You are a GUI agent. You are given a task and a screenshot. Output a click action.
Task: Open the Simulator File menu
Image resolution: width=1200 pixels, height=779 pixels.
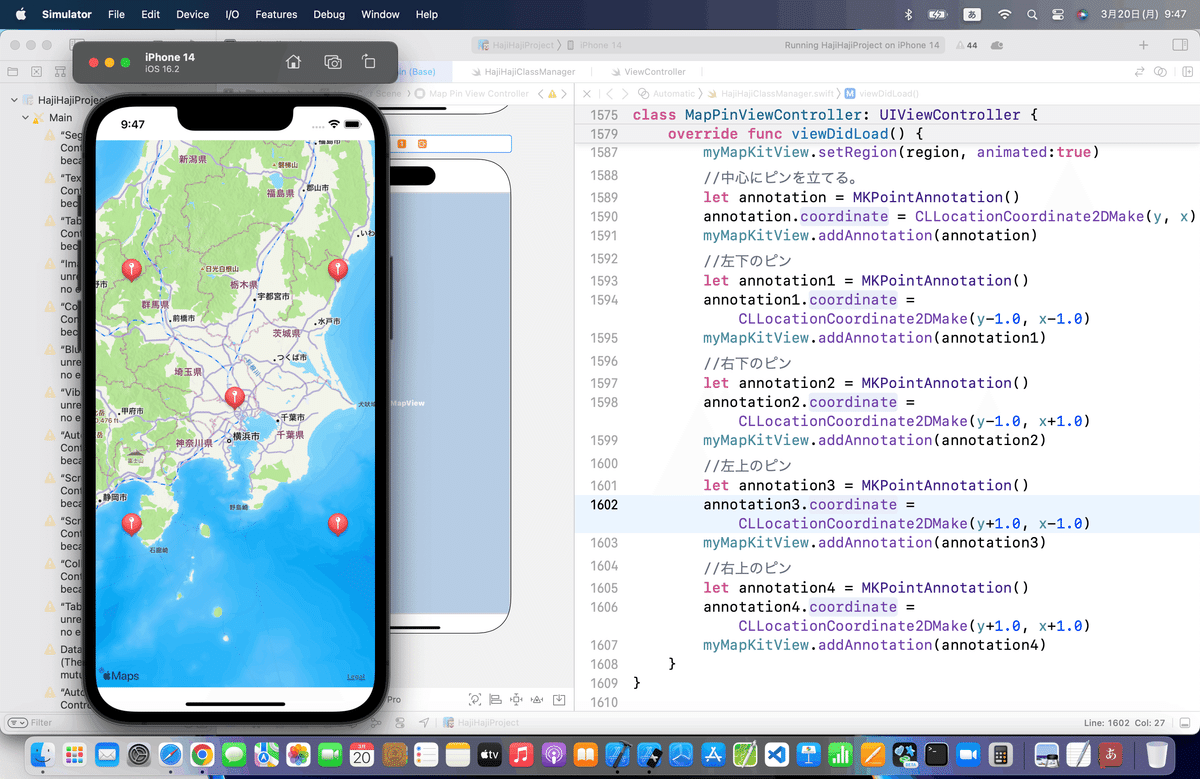click(x=116, y=15)
